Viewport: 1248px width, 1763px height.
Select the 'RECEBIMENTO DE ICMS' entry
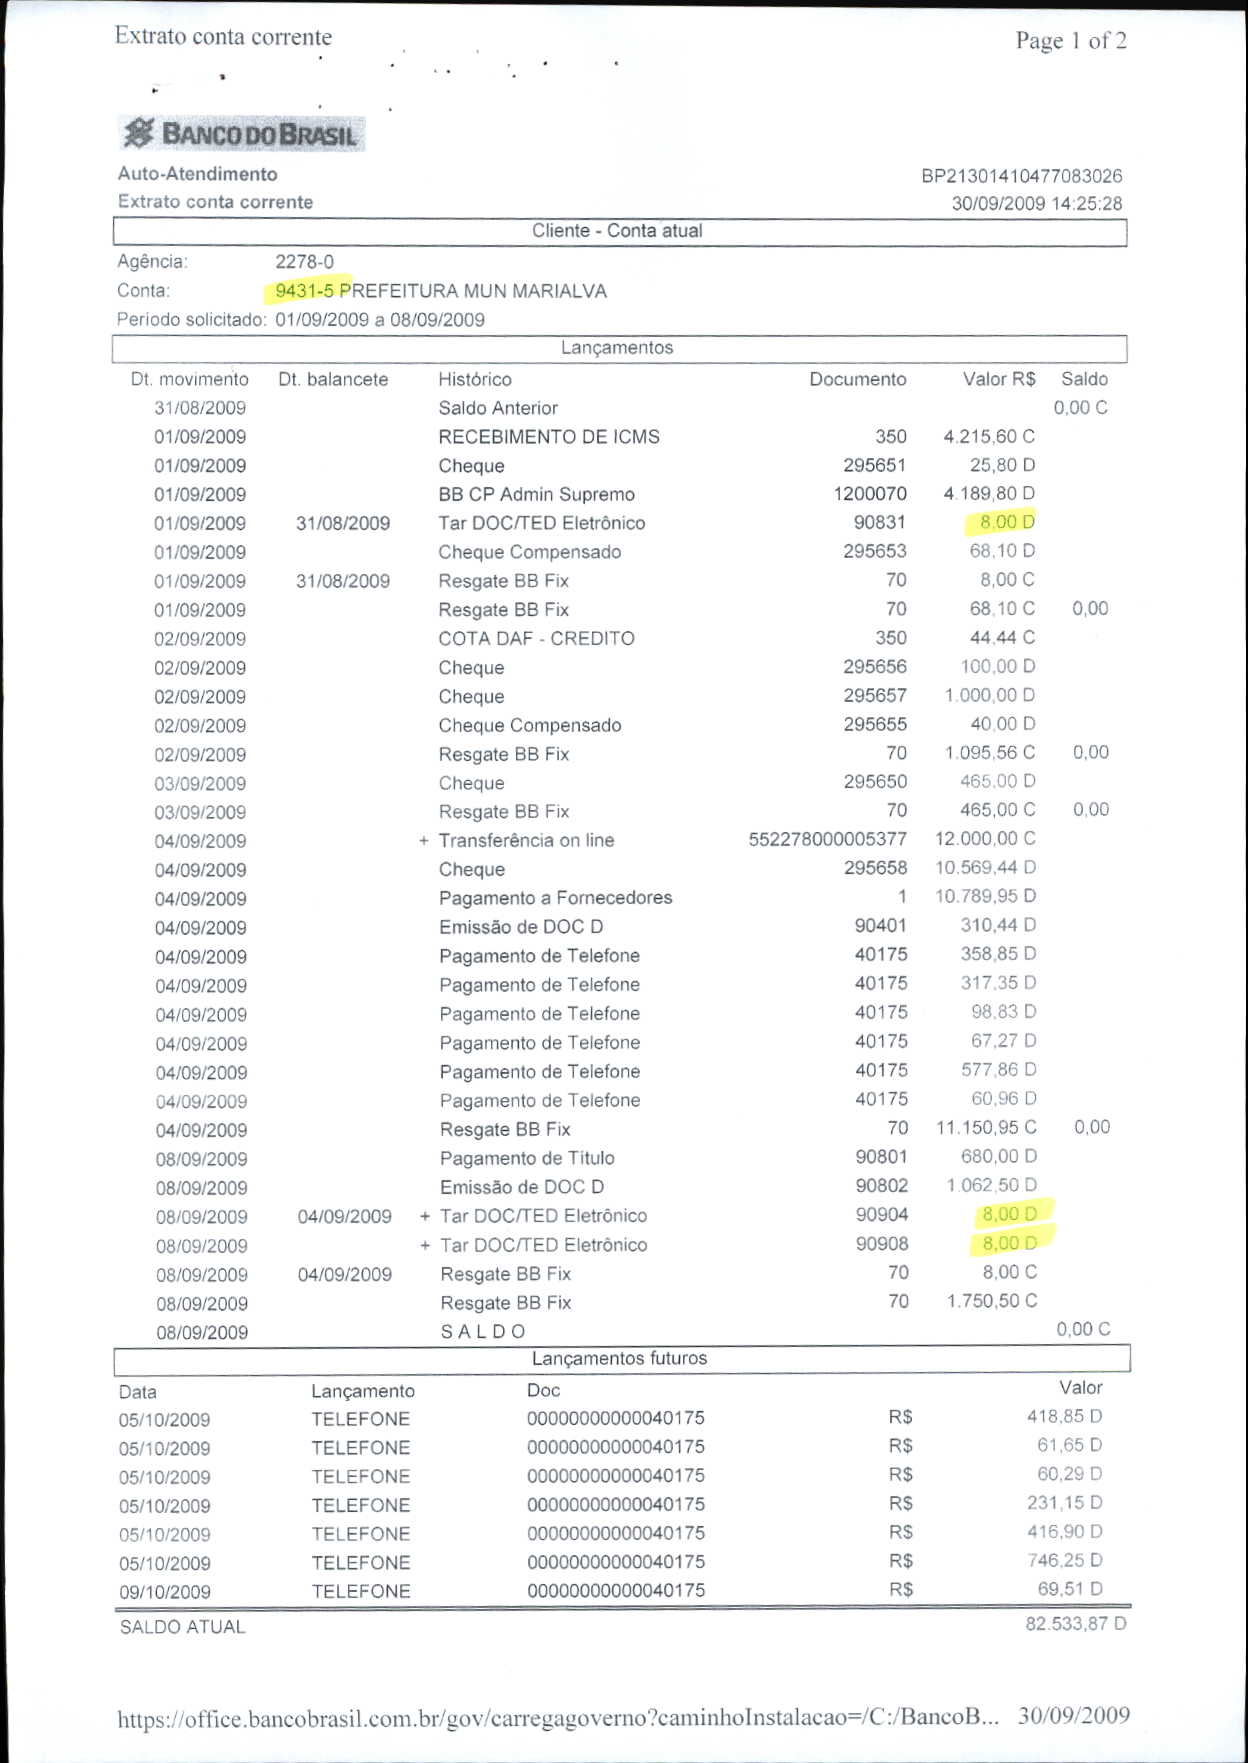(549, 437)
